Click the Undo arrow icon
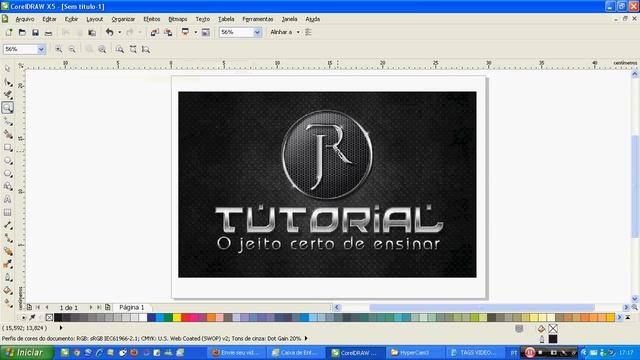This screenshot has width=640, height=360. (x=109, y=32)
